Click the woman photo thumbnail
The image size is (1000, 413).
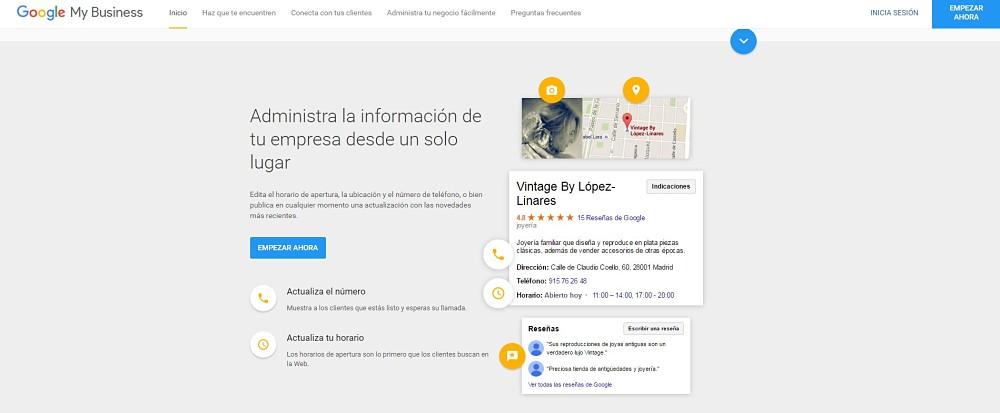552,128
